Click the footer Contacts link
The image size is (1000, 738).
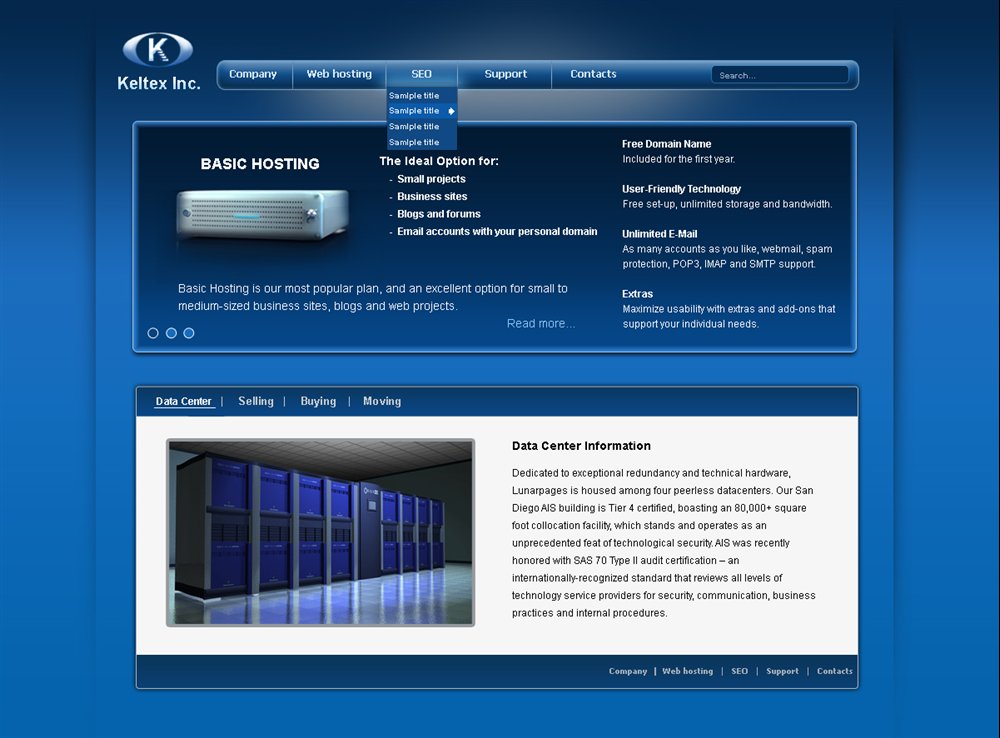[x=835, y=671]
